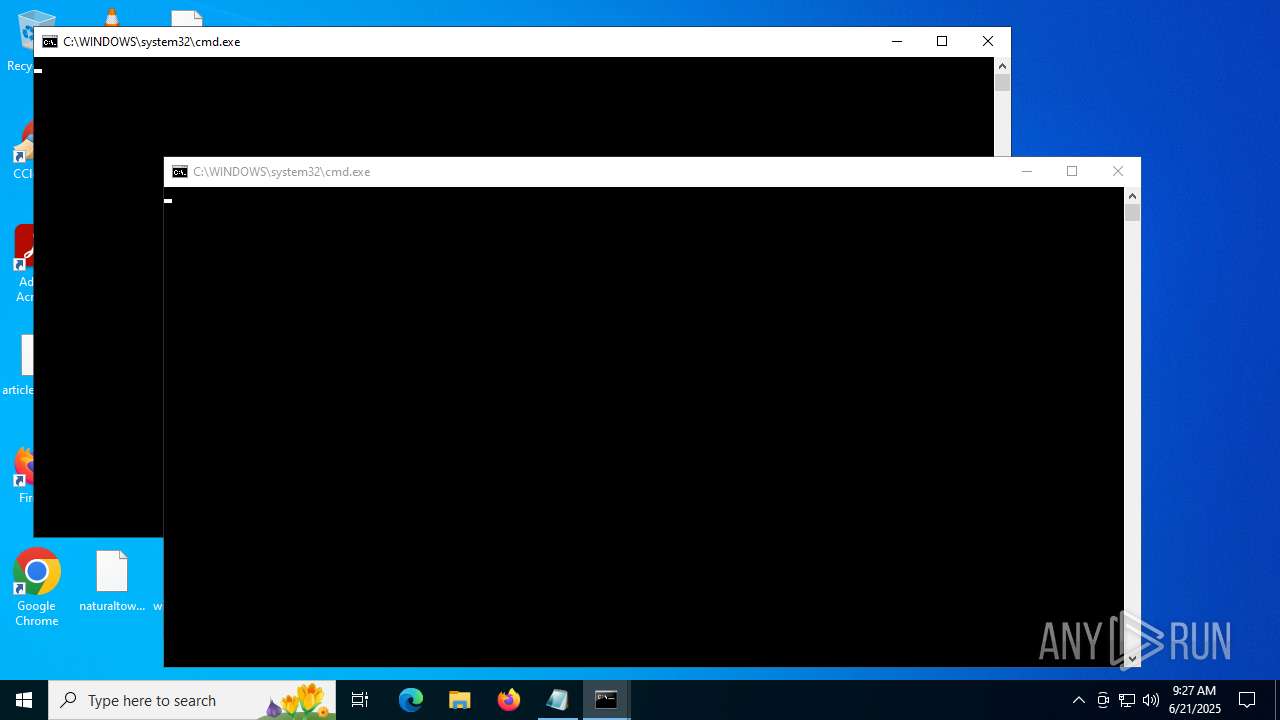This screenshot has height=720, width=1280.
Task: Open Task View from the taskbar
Action: (360, 700)
